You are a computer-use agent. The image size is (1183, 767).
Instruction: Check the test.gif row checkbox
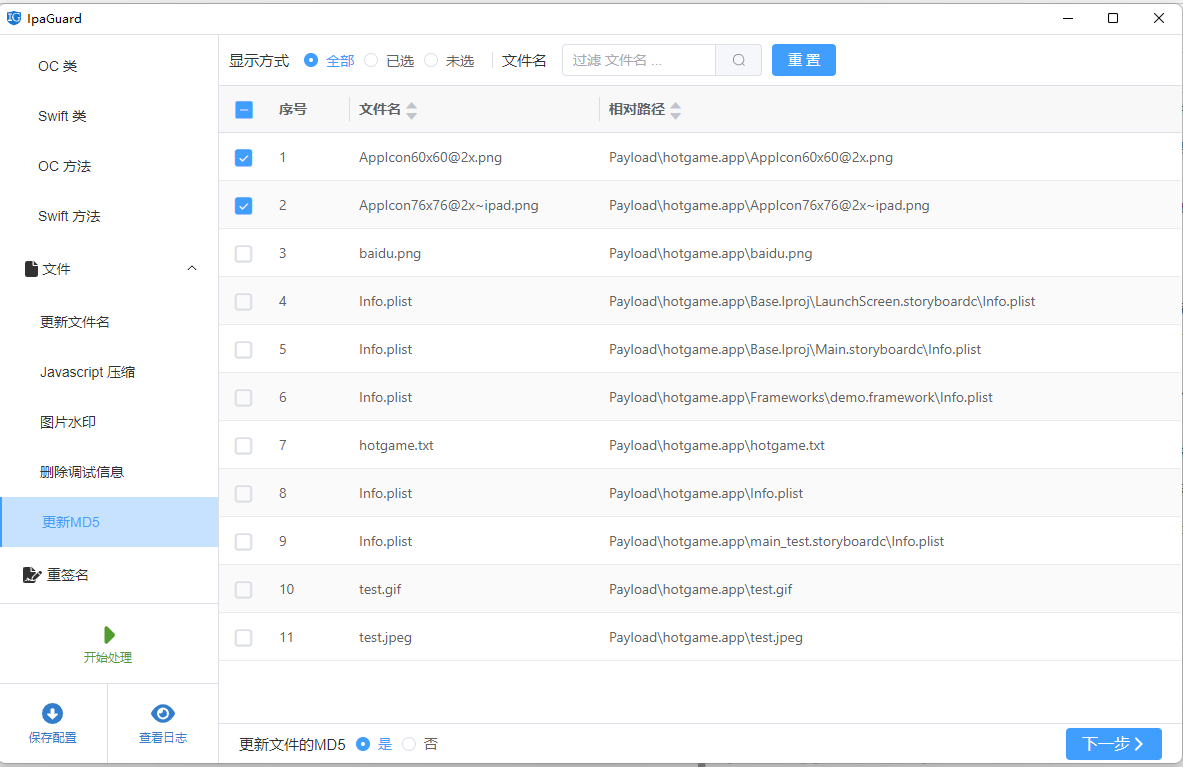click(x=244, y=590)
